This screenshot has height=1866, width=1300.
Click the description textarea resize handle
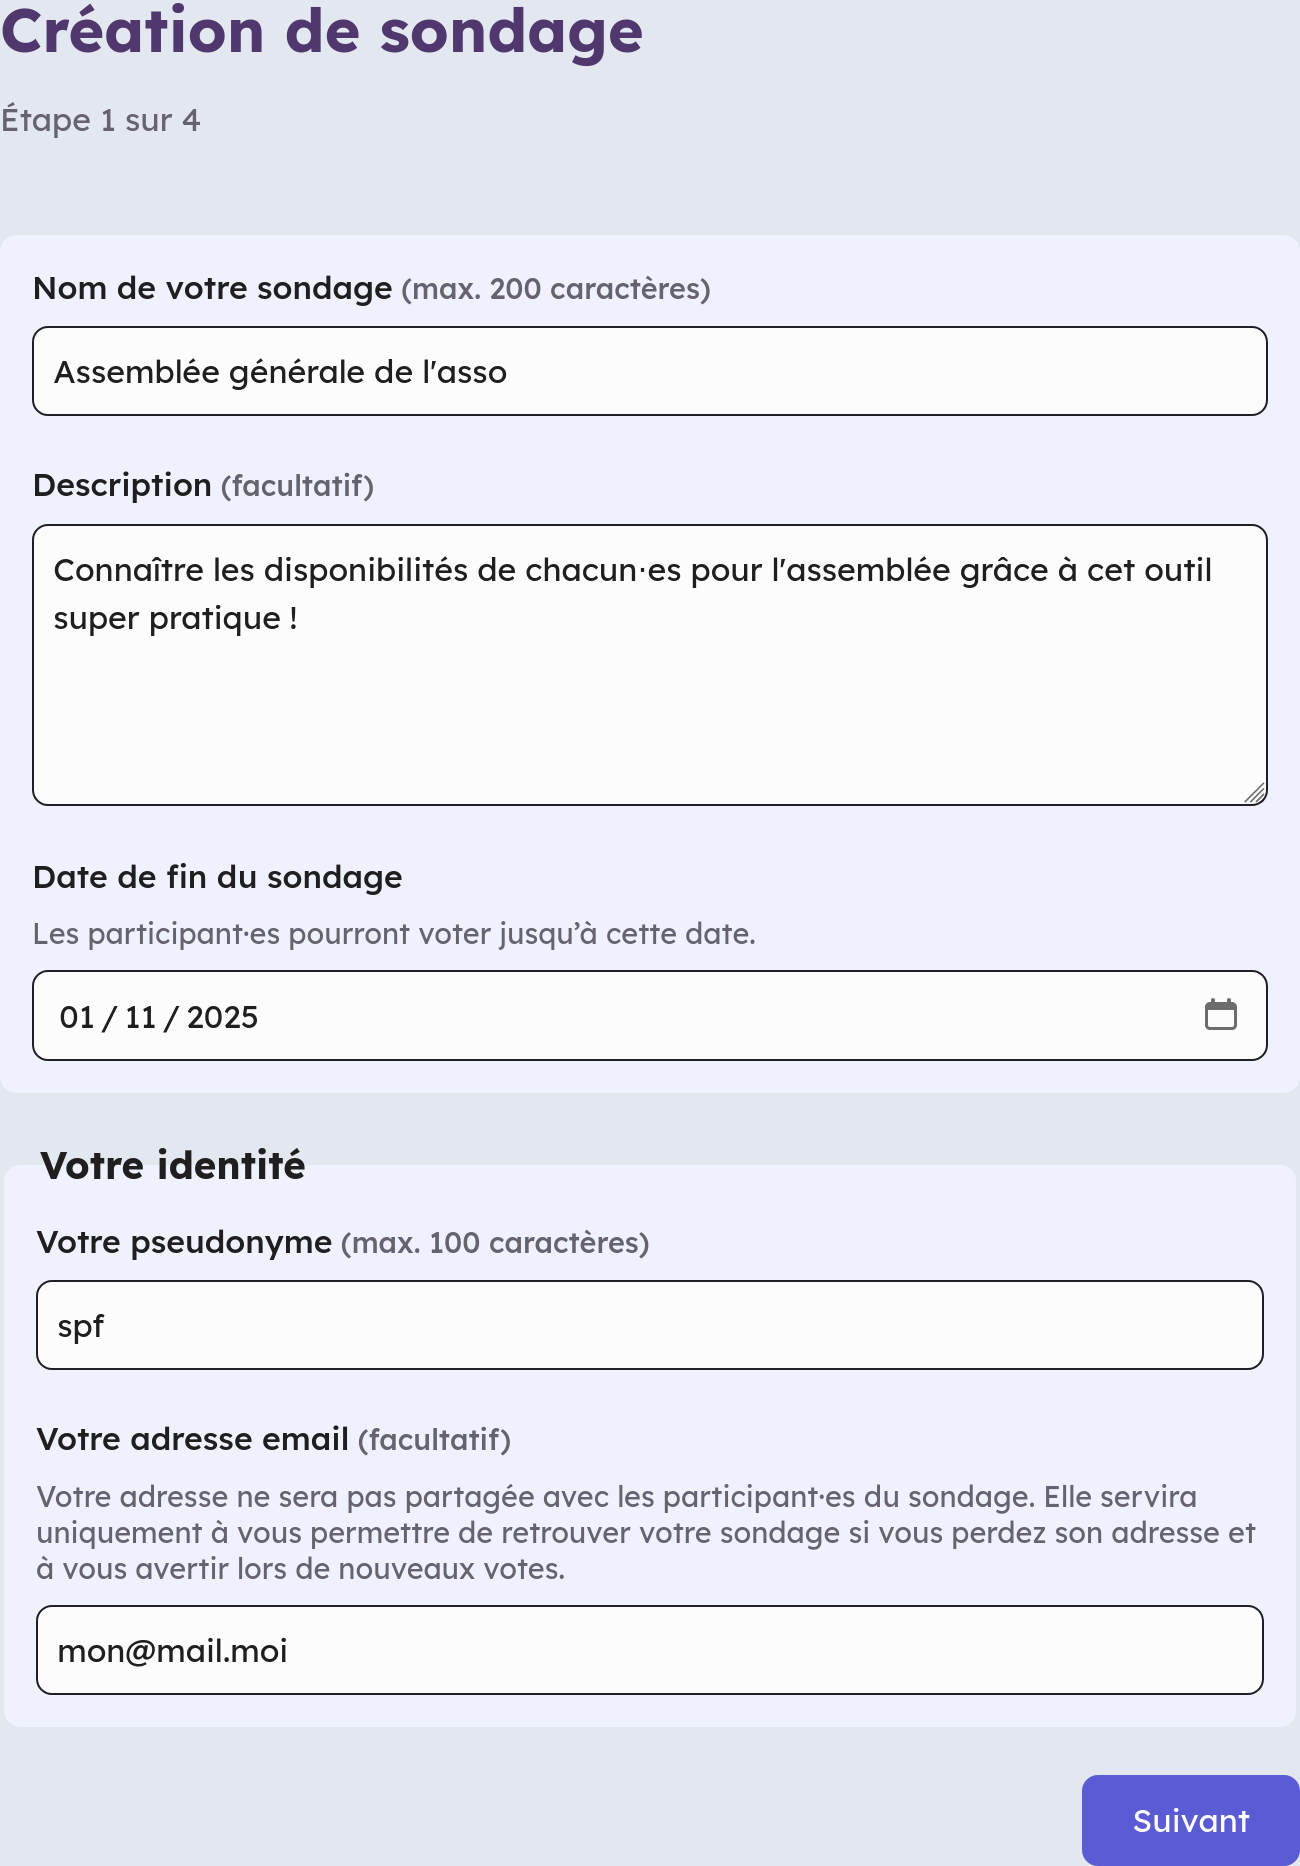click(1255, 793)
